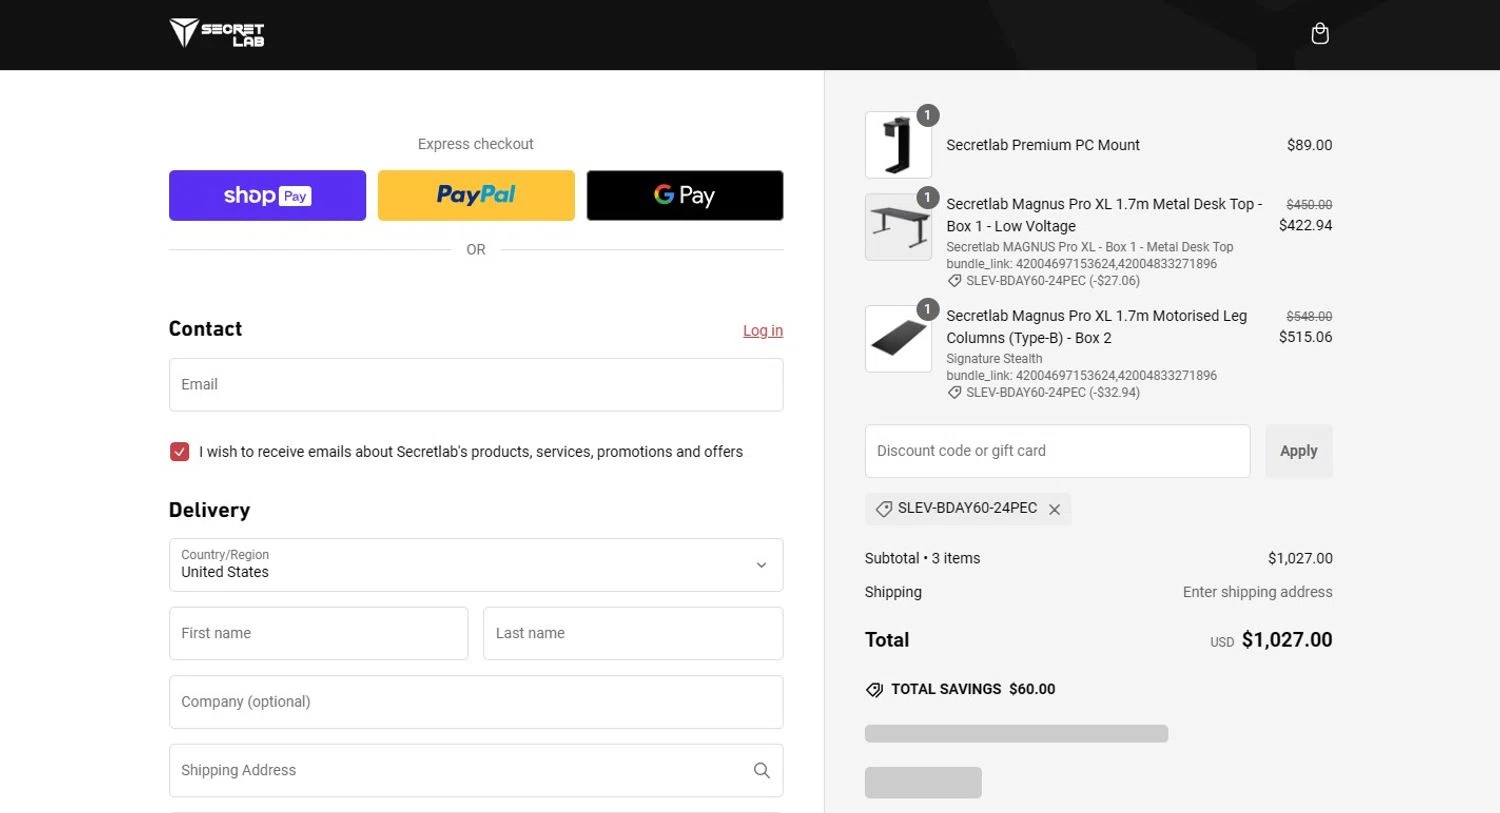This screenshot has height=813, width=1500.
Task: Apply the discount code
Action: (1298, 451)
